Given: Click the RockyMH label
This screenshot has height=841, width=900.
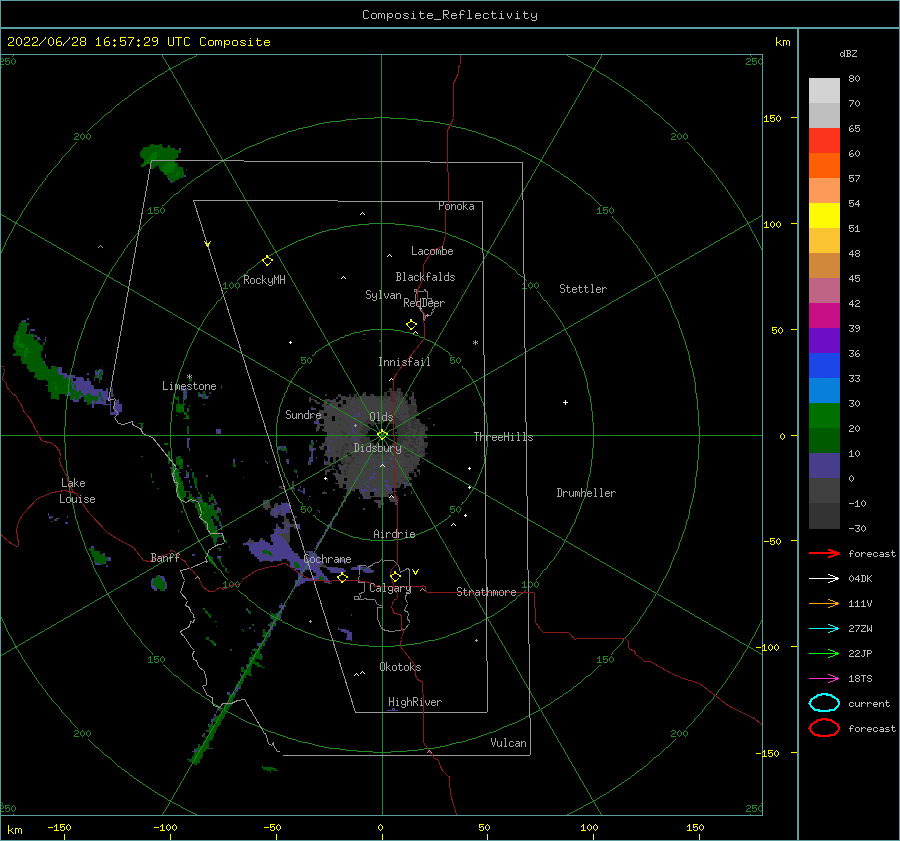Looking at the screenshot, I should [264, 280].
